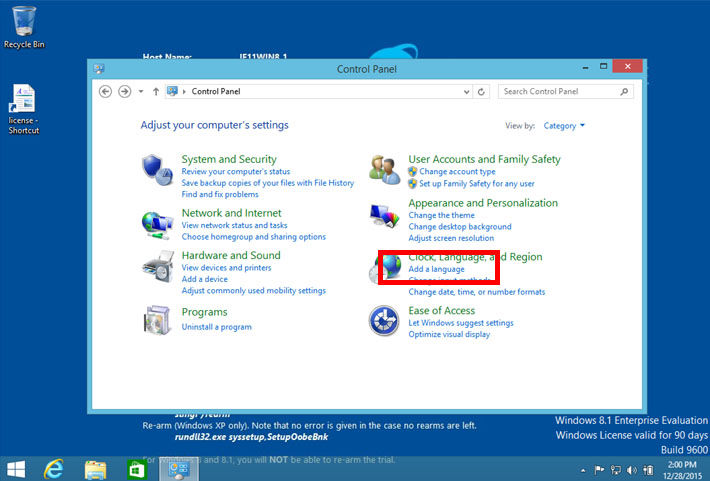Click inside the Search Control Panel box
This screenshot has width=710, height=481.
coord(560,91)
